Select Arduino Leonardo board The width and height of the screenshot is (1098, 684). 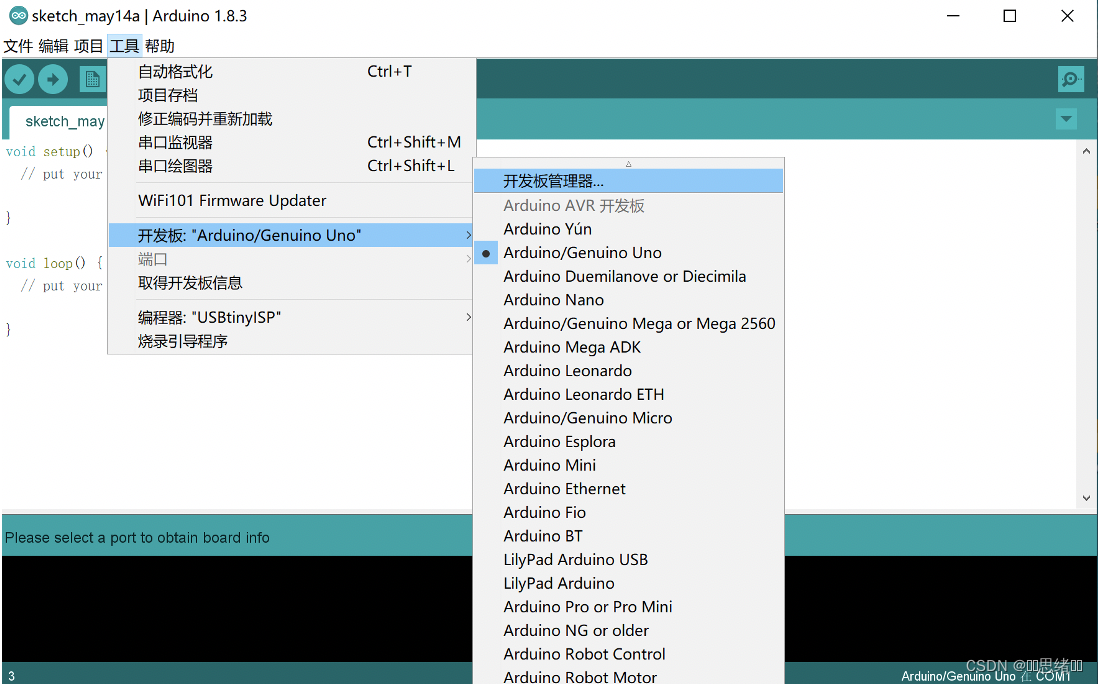click(628, 371)
